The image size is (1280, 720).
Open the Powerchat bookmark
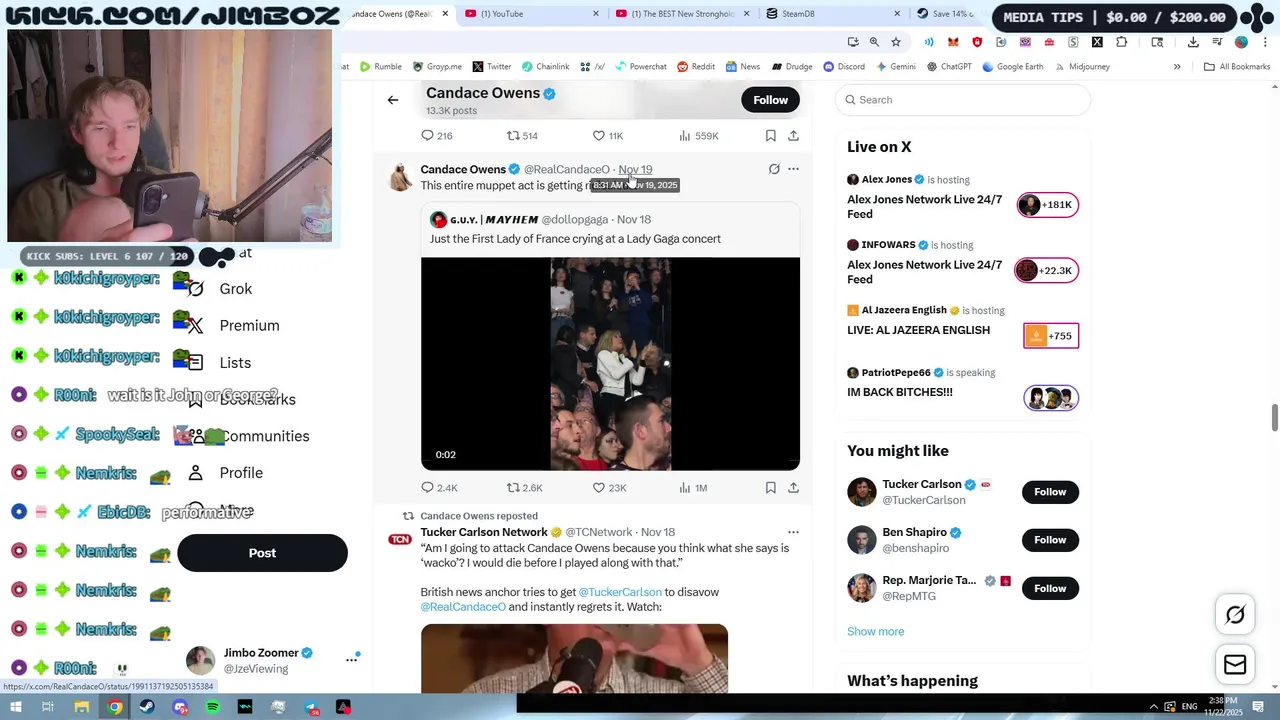coord(640,67)
